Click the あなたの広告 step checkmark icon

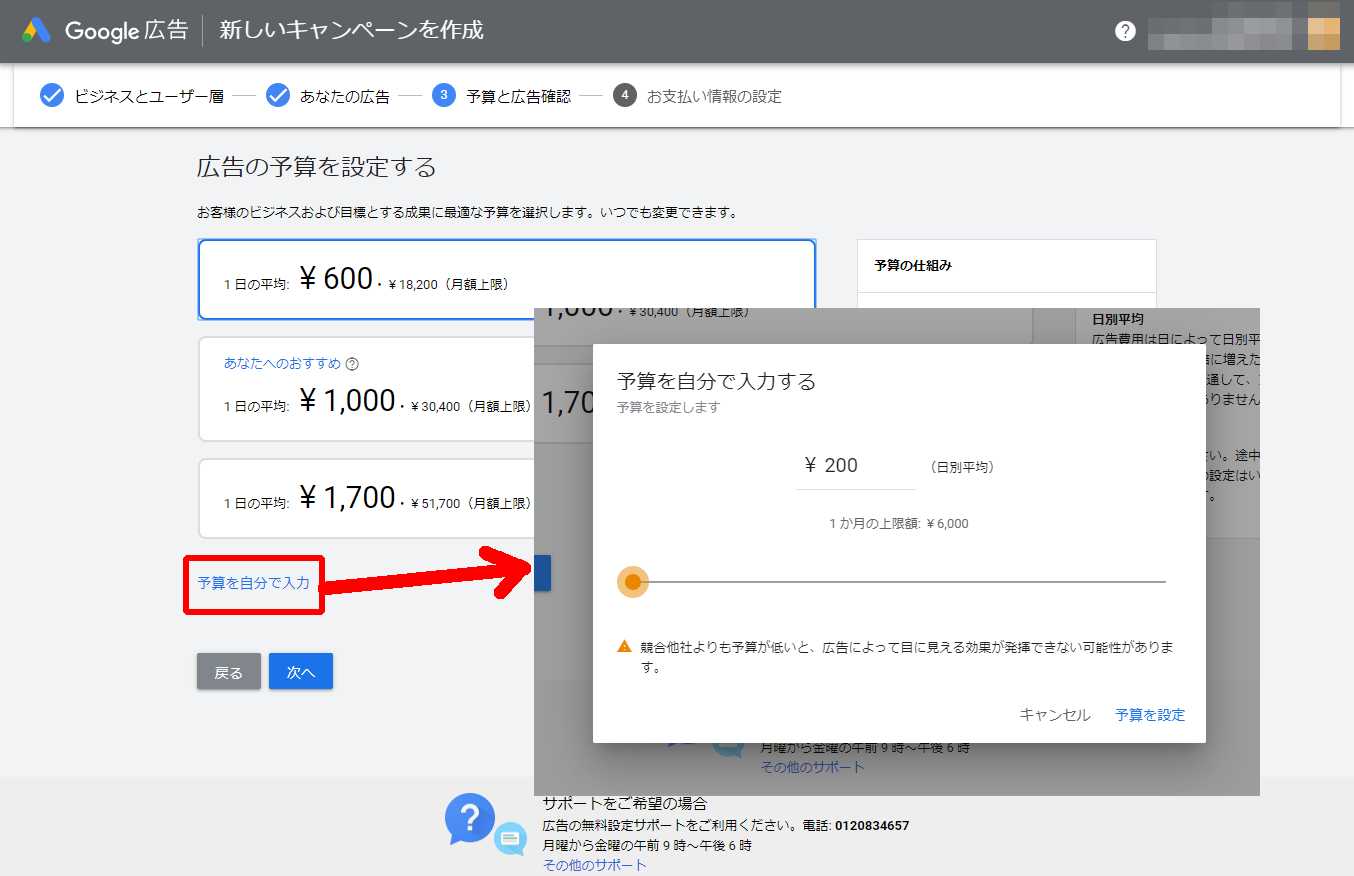(x=278, y=96)
